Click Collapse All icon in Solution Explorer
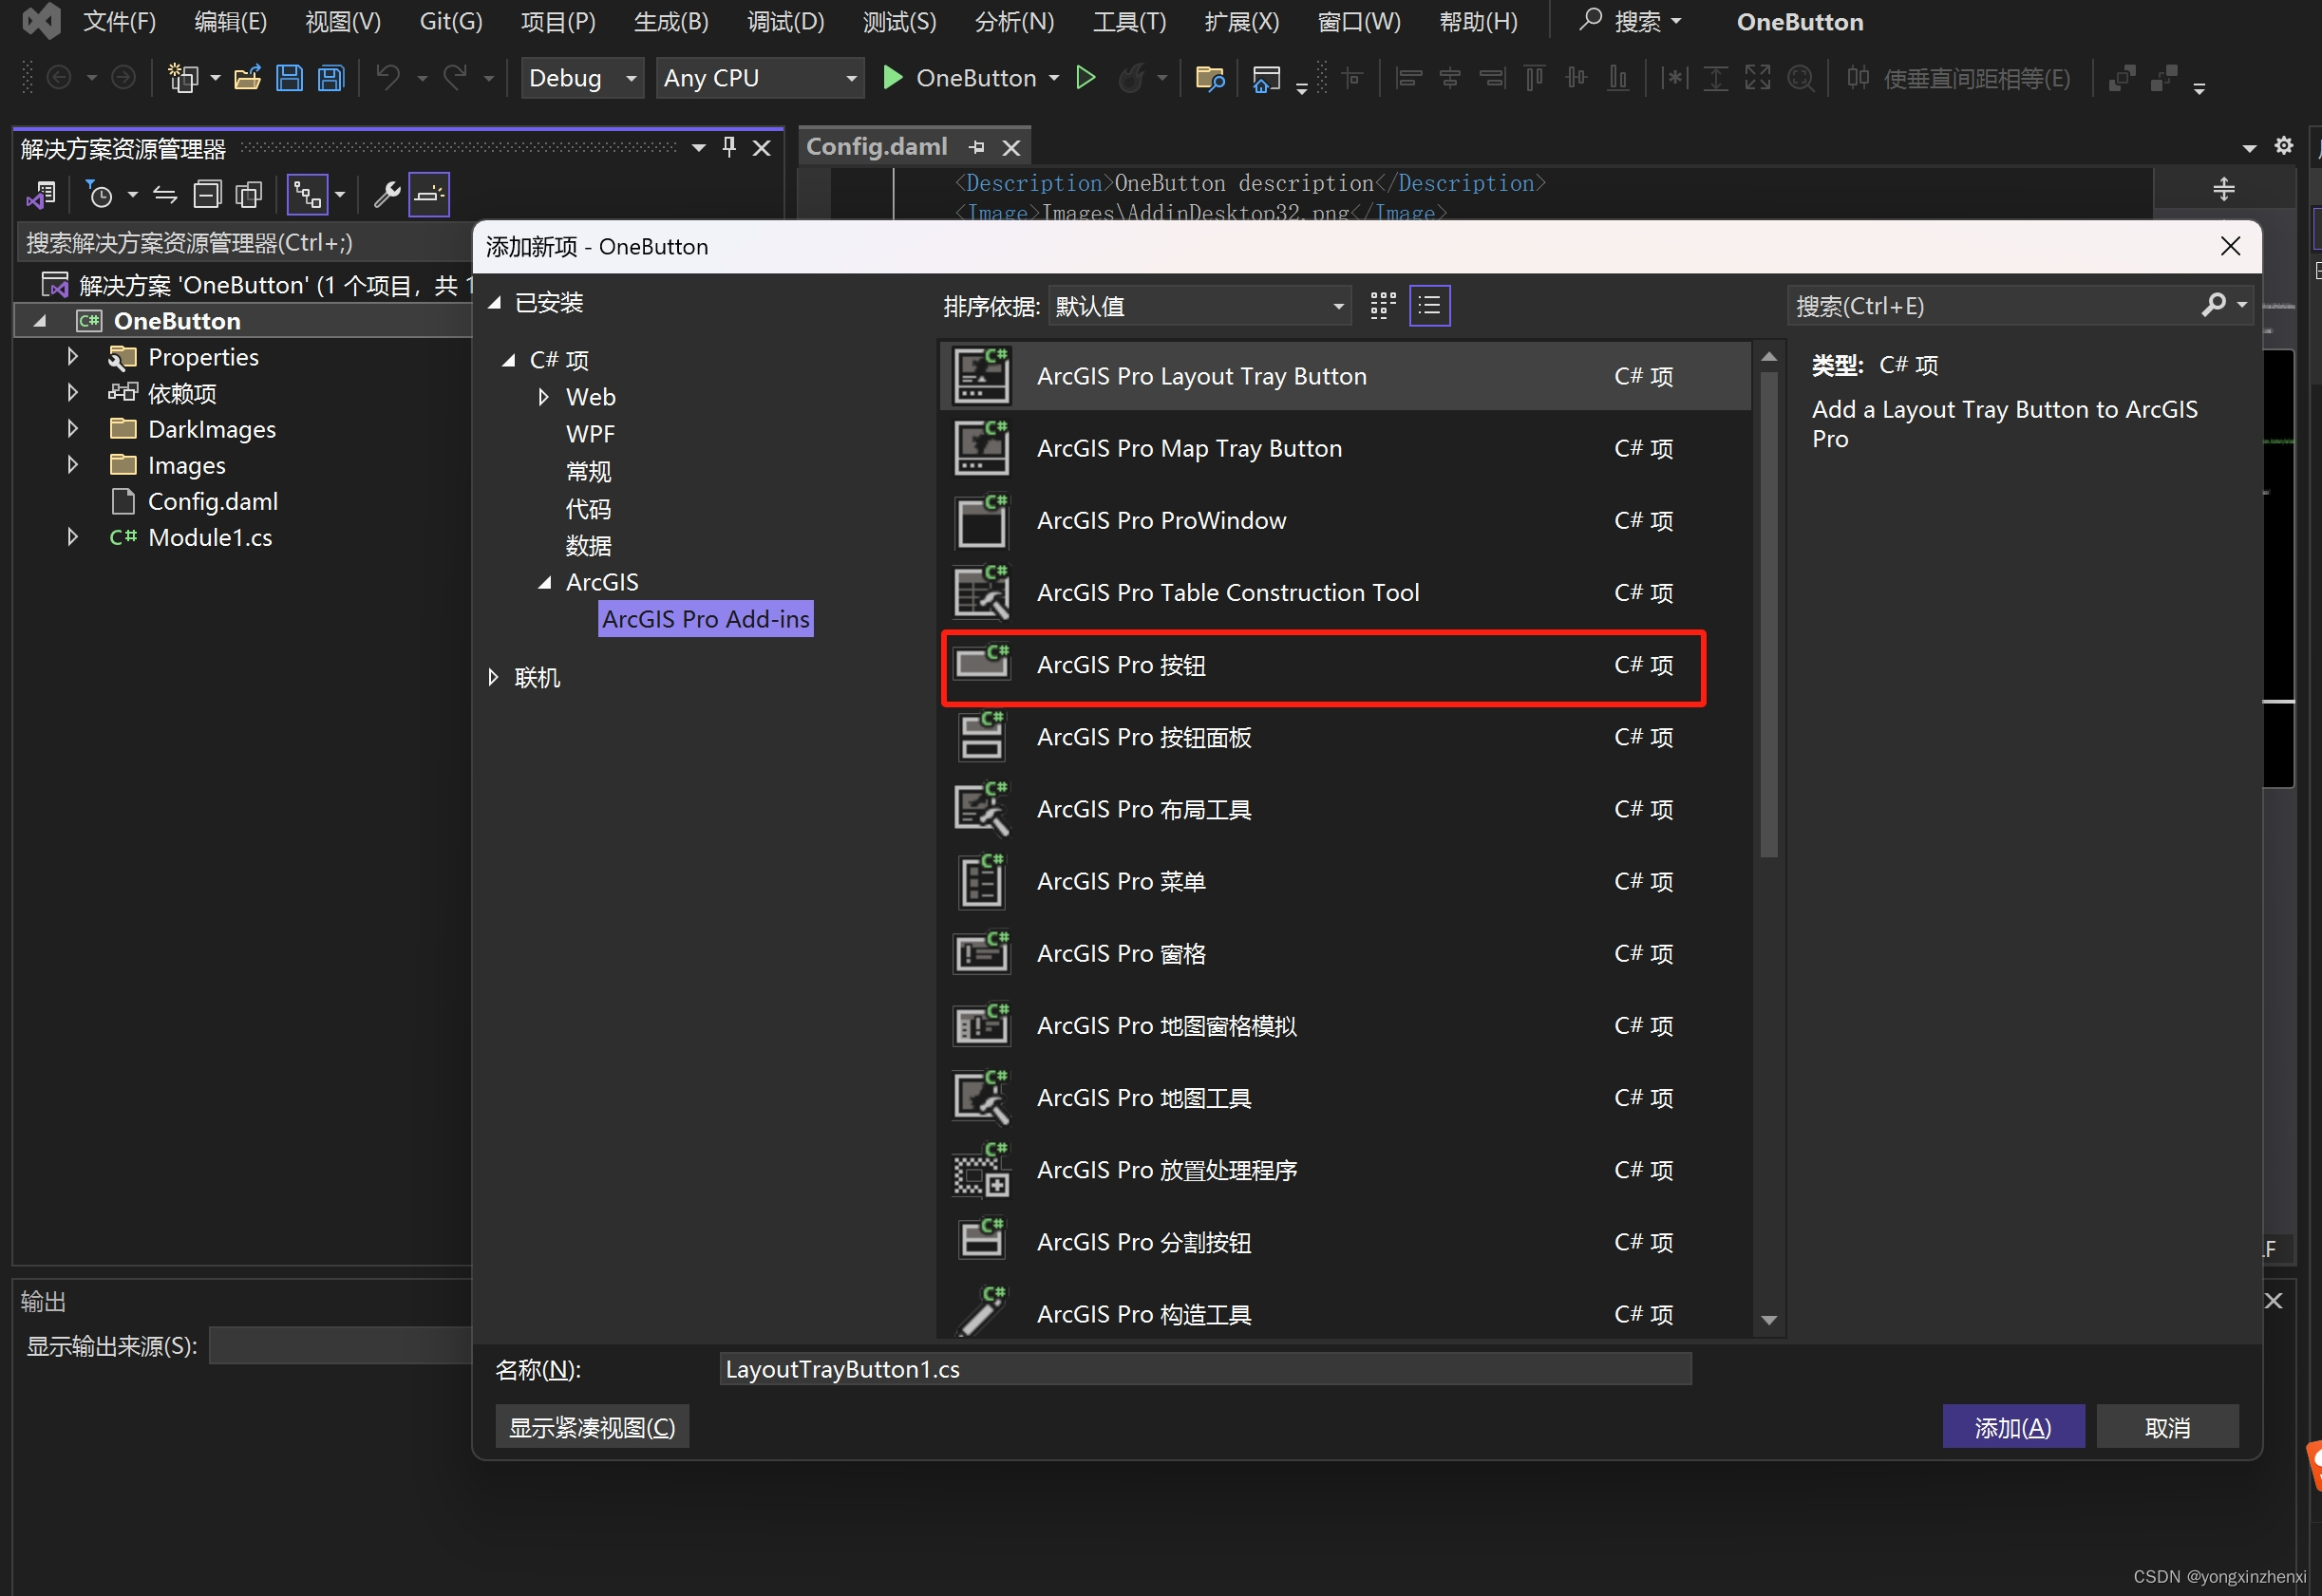This screenshot has height=1596, width=2322. tap(207, 194)
